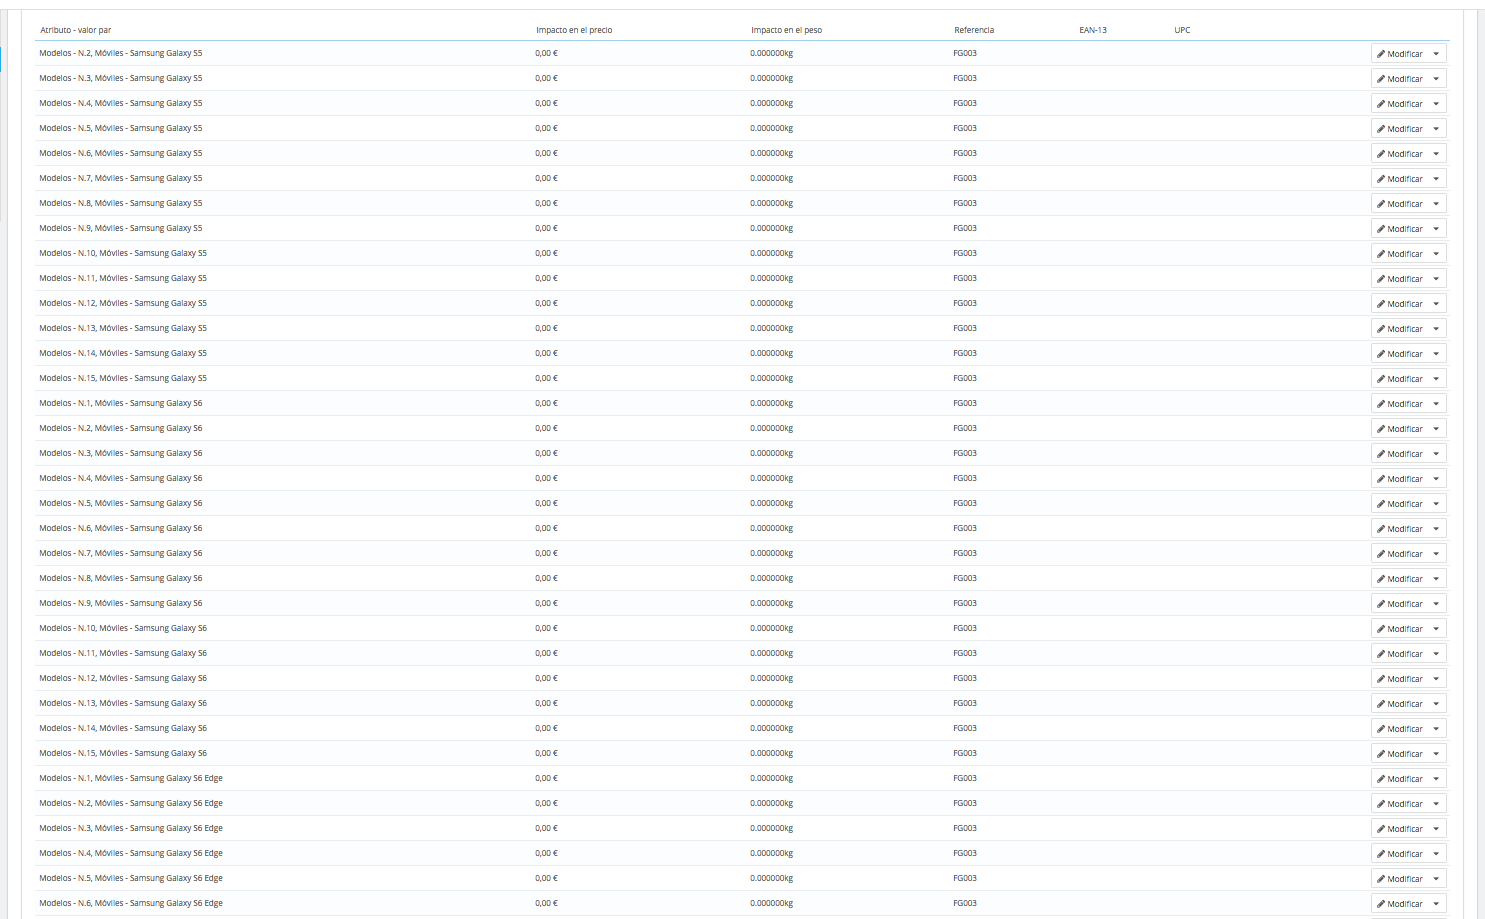Expand more actions for N.9 Galaxy S5
Screen dimensions: 1485x919
tap(1436, 229)
